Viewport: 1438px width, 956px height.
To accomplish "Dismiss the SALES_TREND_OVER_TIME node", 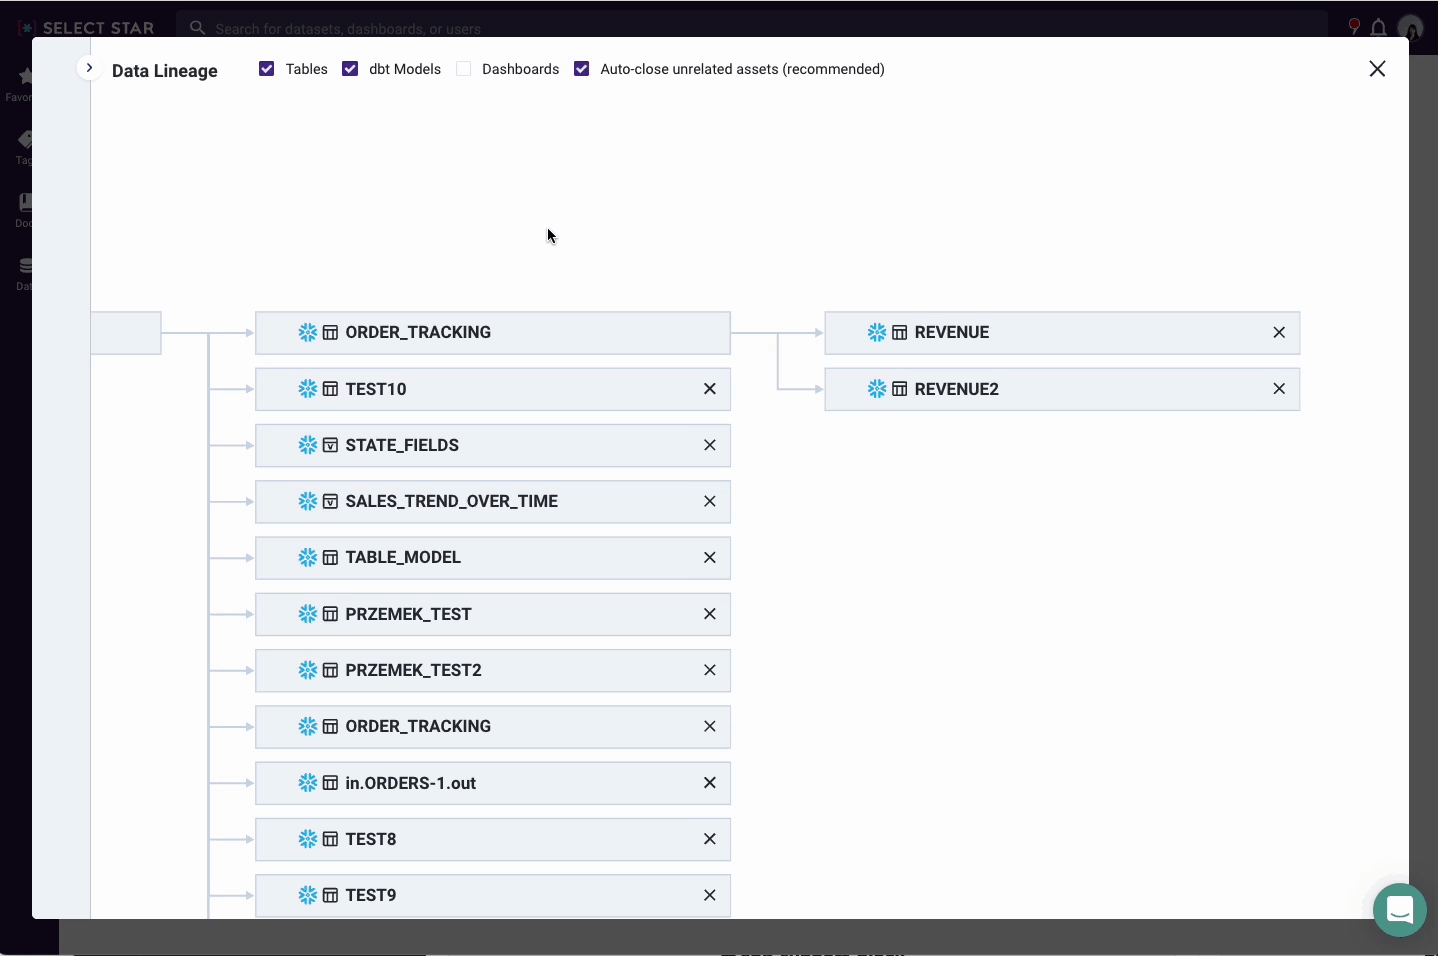I will [709, 501].
